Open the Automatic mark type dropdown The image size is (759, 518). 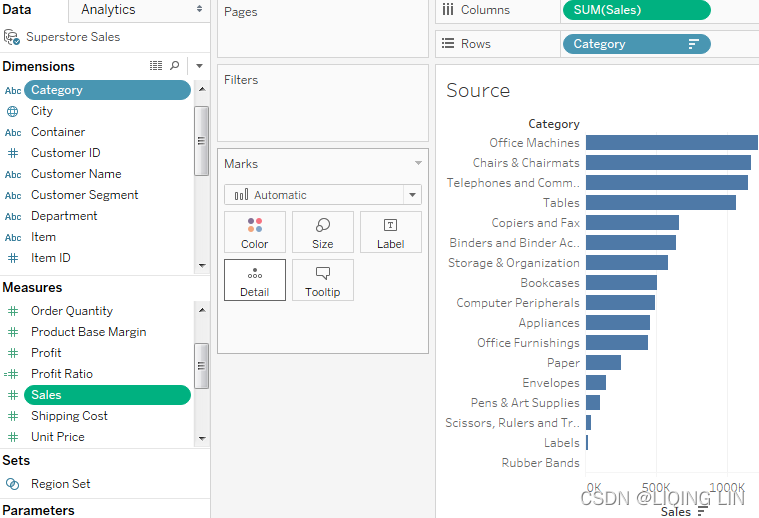(x=412, y=195)
